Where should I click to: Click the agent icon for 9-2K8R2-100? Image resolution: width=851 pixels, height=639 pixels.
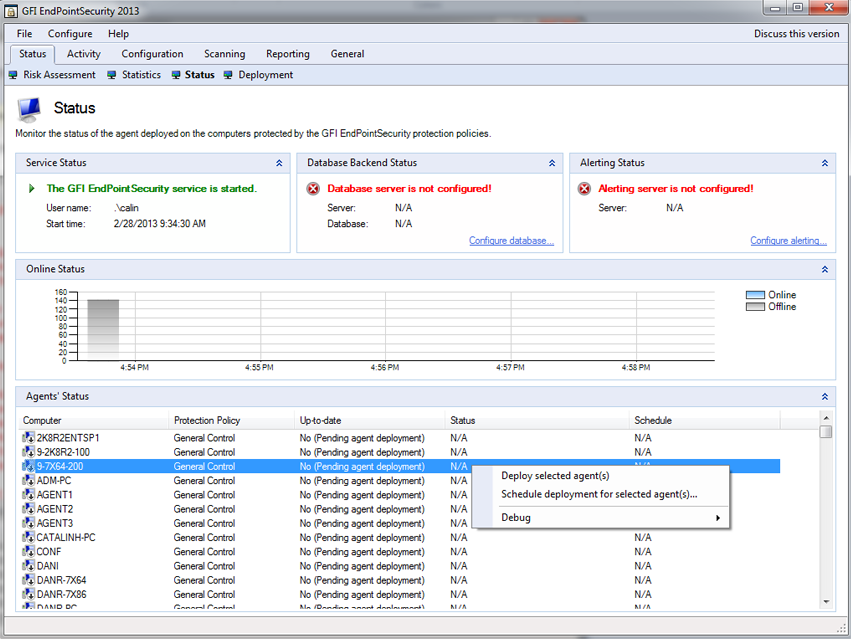click(x=28, y=452)
